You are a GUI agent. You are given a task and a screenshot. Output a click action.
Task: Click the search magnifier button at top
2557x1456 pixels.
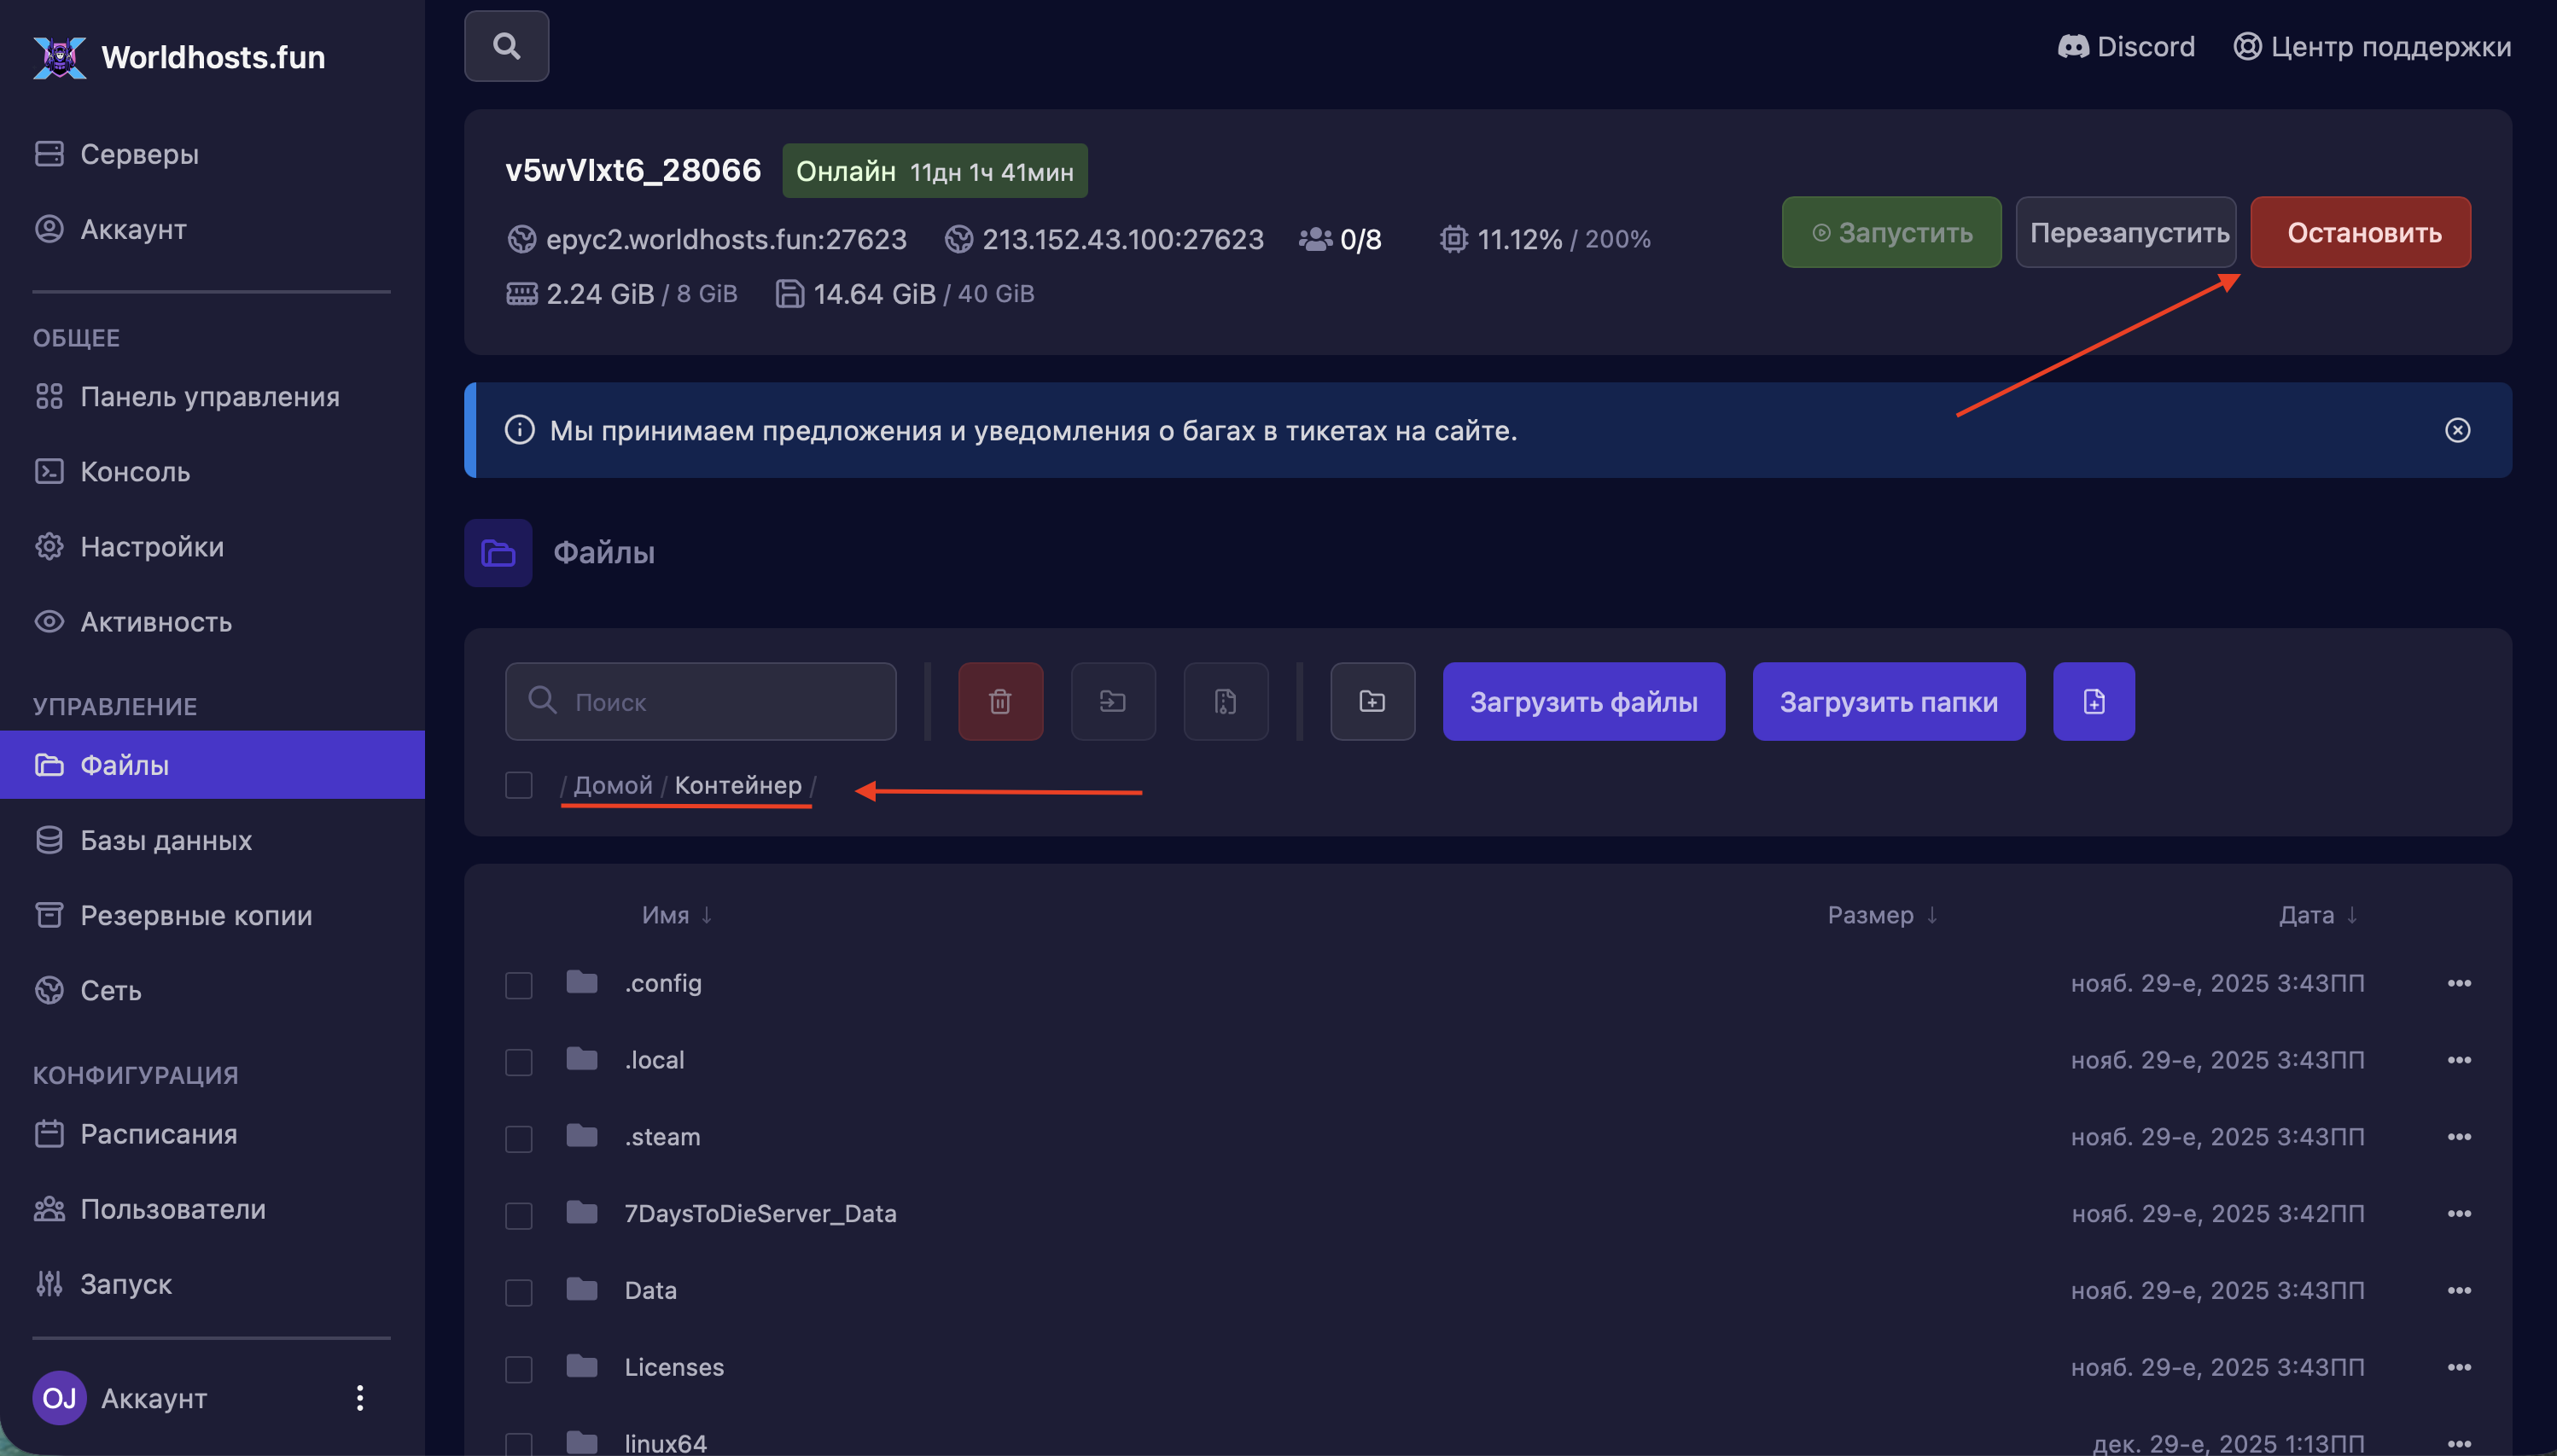tap(506, 46)
